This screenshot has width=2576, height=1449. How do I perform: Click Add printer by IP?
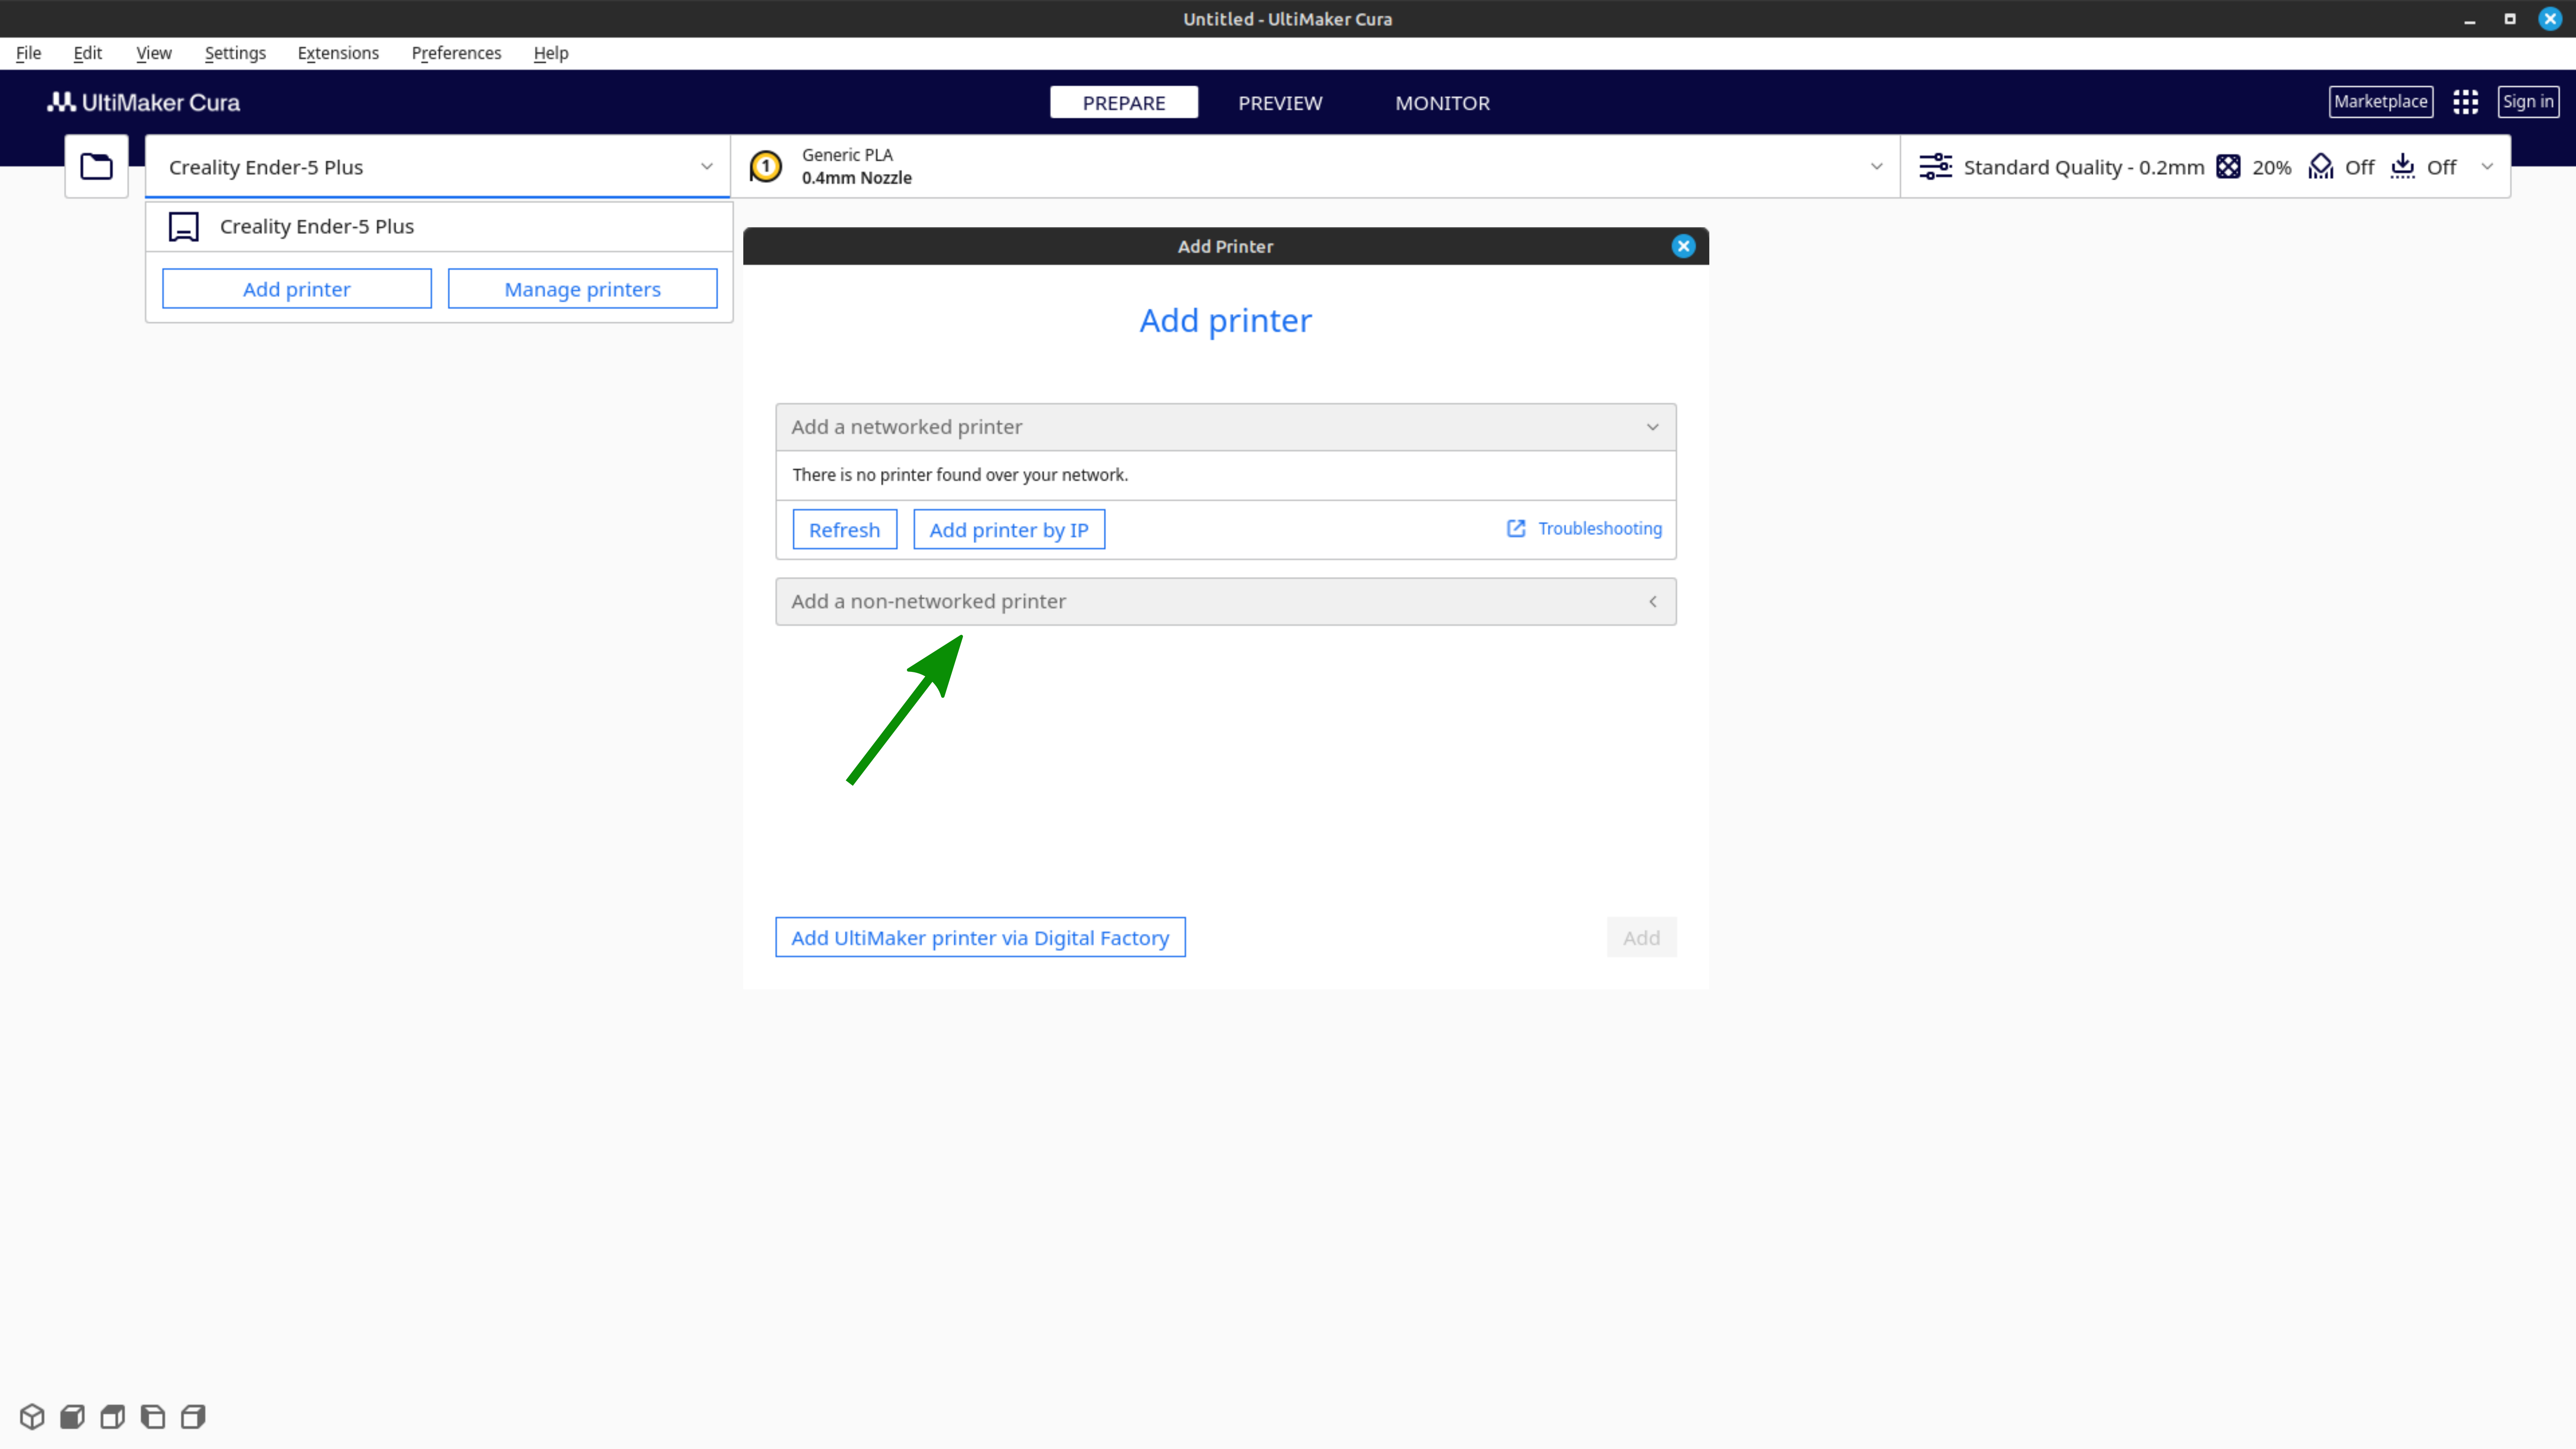(1009, 529)
